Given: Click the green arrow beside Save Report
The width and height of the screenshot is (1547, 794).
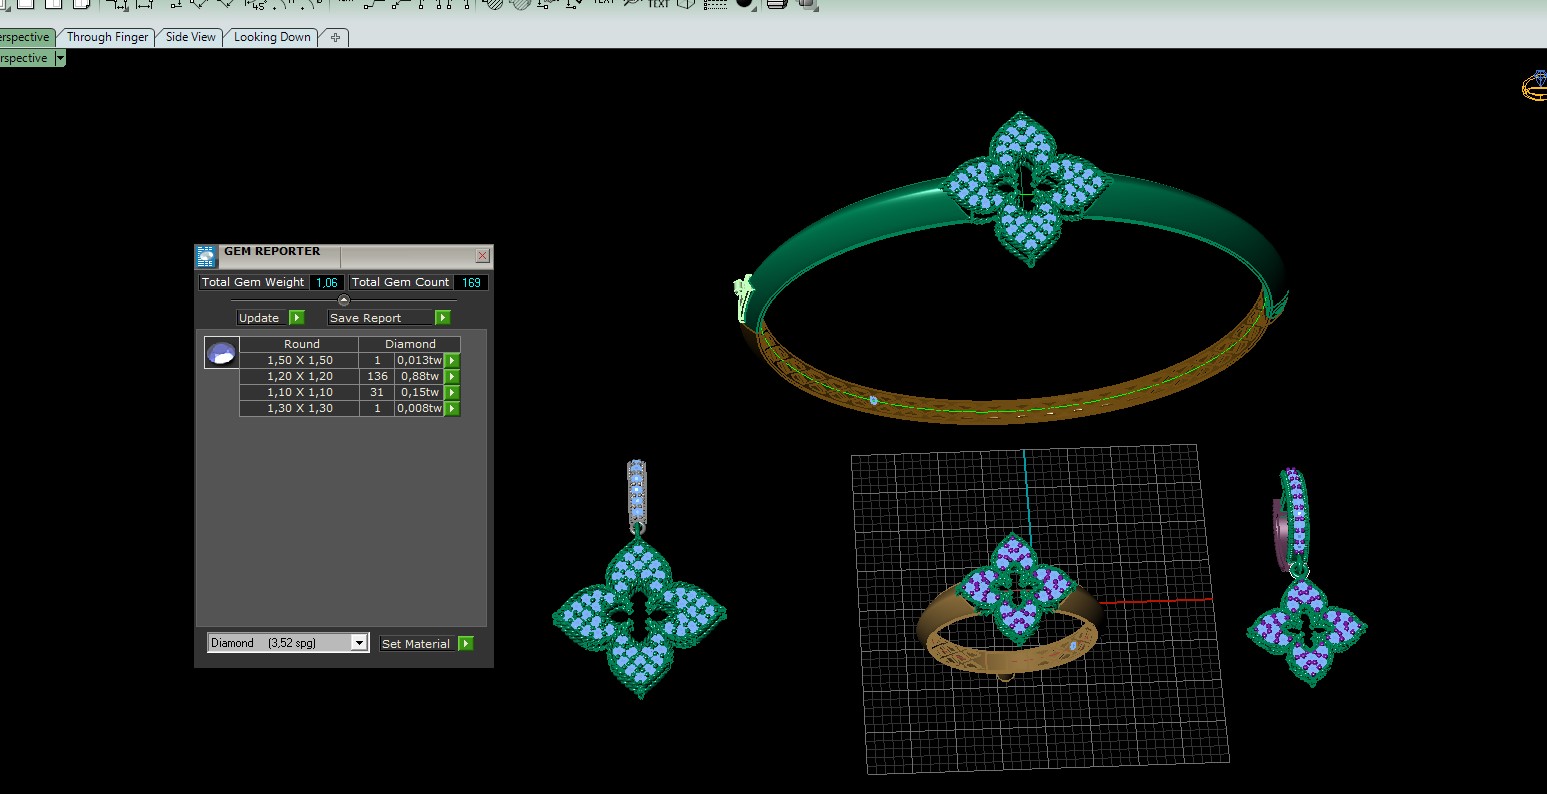Looking at the screenshot, I should pyautogui.click(x=443, y=318).
